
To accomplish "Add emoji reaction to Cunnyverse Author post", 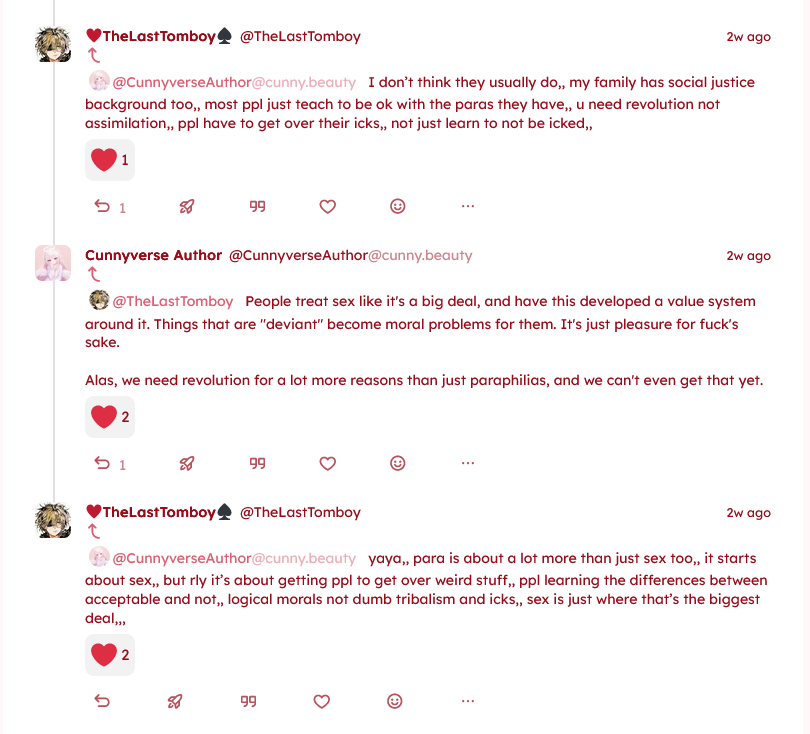I will coord(397,463).
